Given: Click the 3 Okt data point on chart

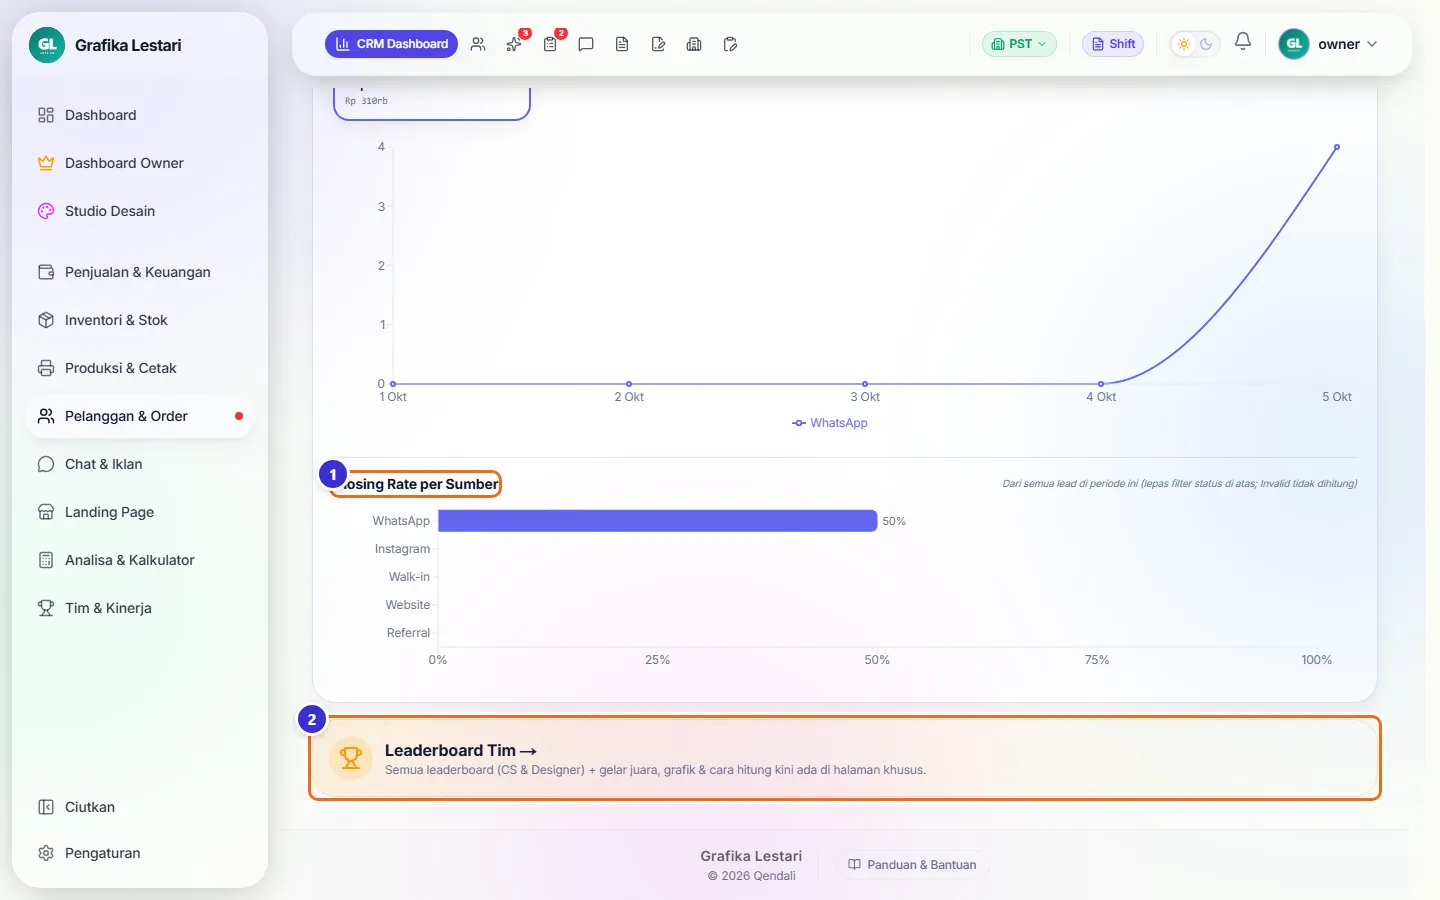Looking at the screenshot, I should tap(865, 384).
